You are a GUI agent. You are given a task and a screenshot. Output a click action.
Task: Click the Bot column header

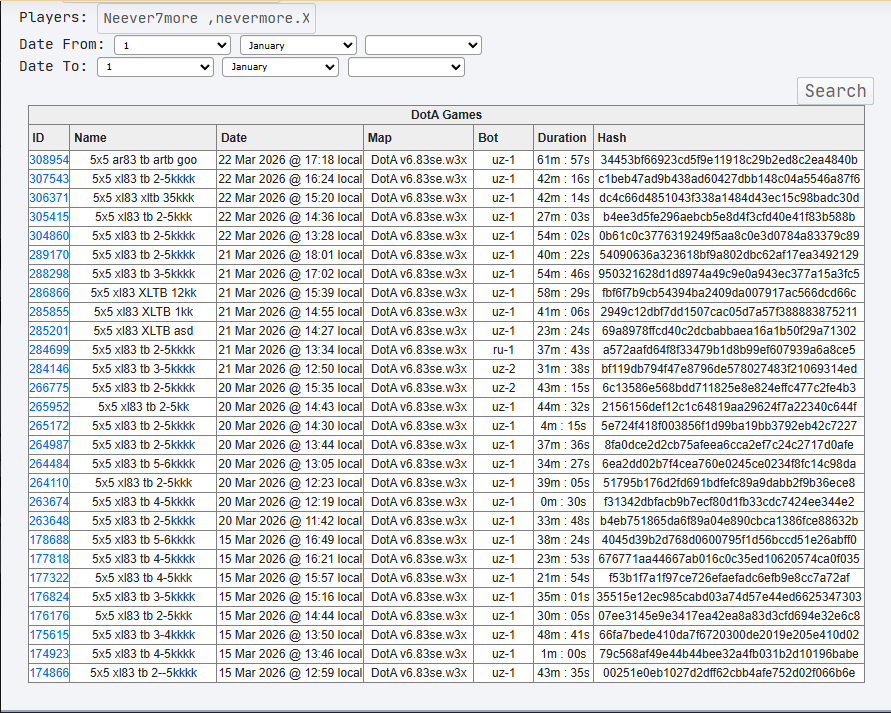click(x=503, y=137)
